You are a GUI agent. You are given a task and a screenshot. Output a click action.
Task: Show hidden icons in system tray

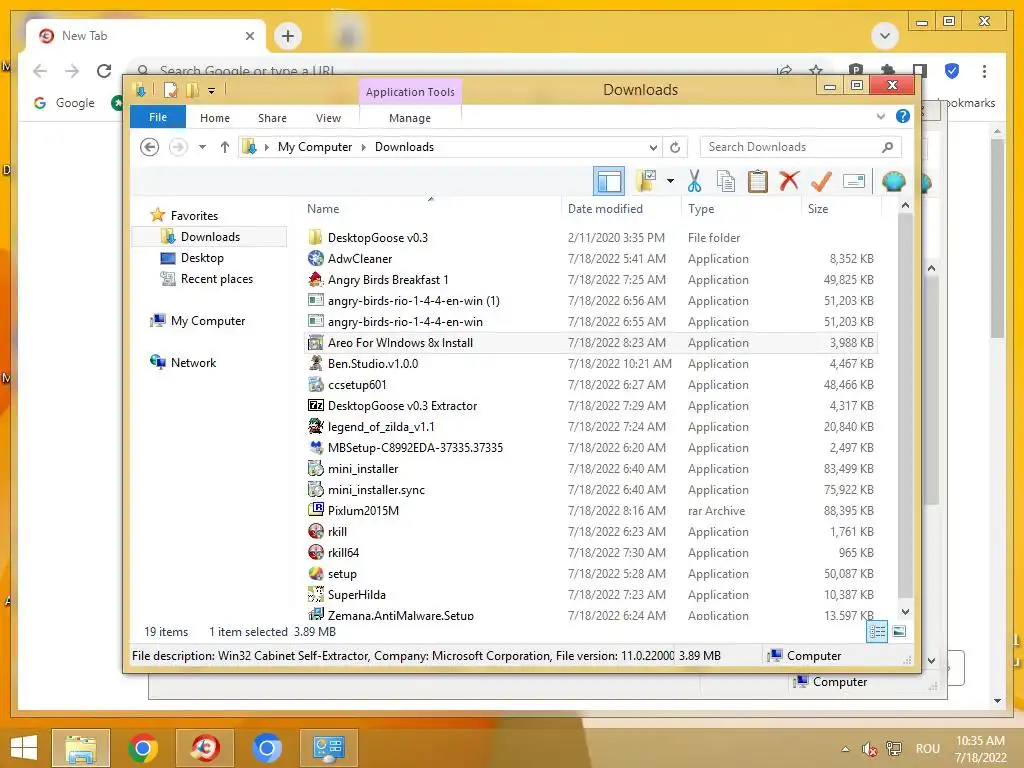pyautogui.click(x=846, y=748)
